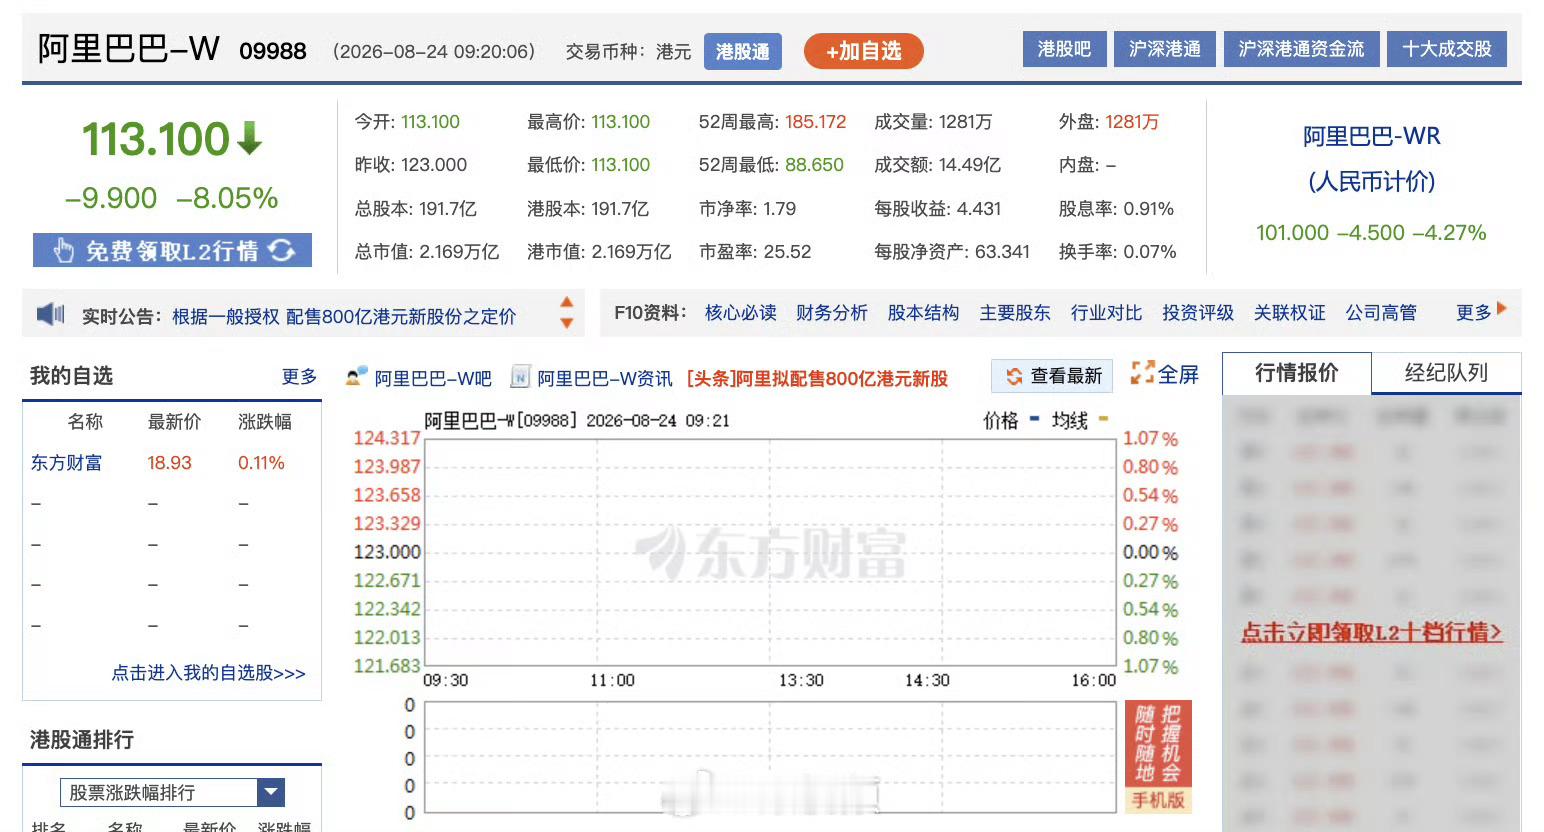Click the 阿里巴巴-W资讯 news icon

[x=520, y=377]
